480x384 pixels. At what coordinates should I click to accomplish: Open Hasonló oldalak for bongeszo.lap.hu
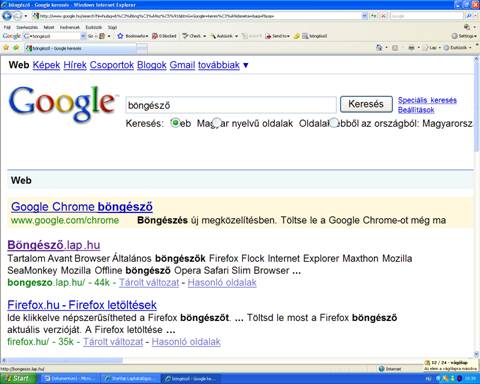[222, 283]
